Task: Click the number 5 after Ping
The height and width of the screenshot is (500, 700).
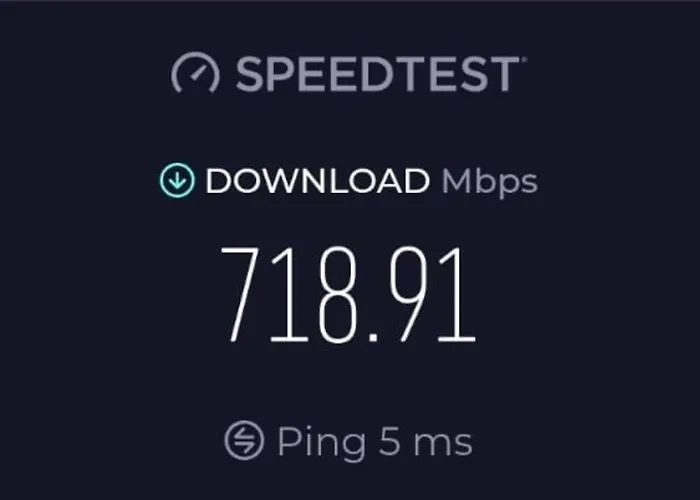Action: (389, 442)
